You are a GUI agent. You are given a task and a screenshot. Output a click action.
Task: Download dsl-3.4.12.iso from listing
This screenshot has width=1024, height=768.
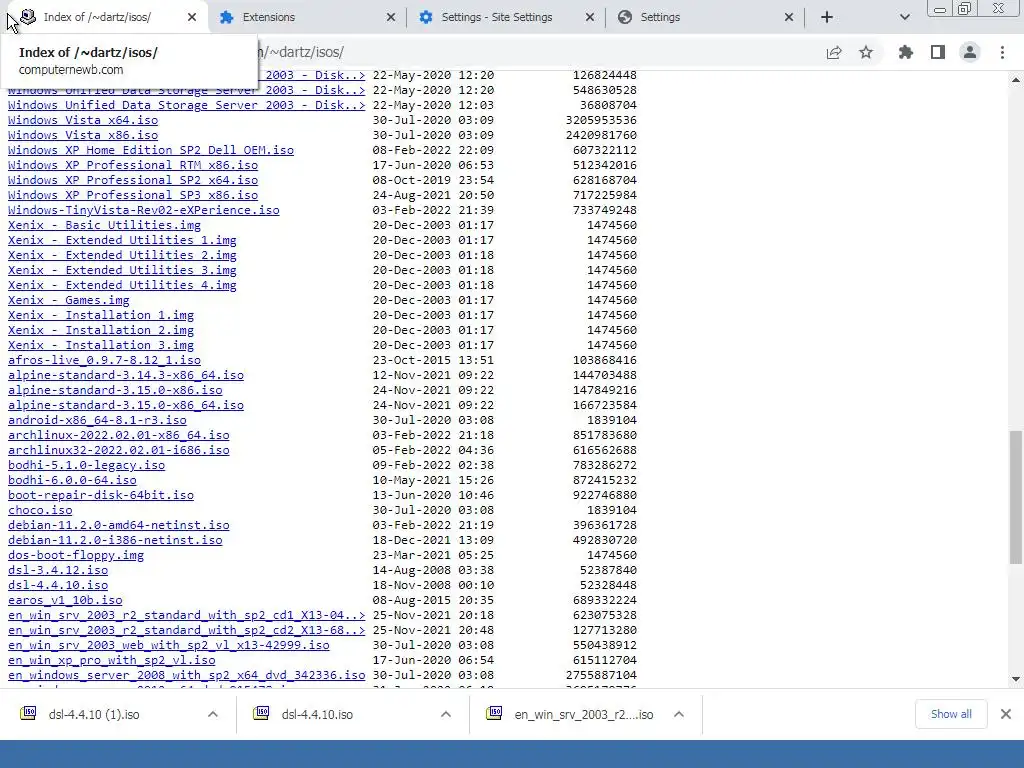click(x=58, y=571)
